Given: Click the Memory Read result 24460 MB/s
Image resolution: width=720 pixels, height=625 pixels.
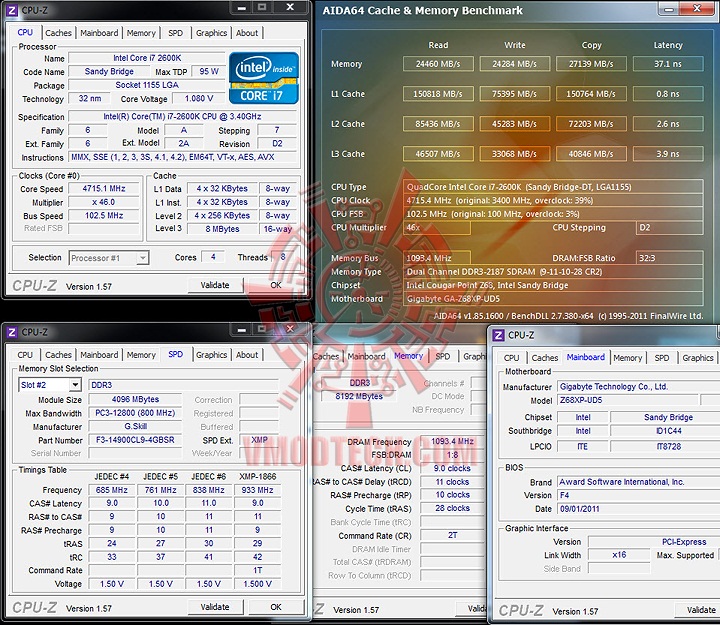Looking at the screenshot, I should click(438, 64).
